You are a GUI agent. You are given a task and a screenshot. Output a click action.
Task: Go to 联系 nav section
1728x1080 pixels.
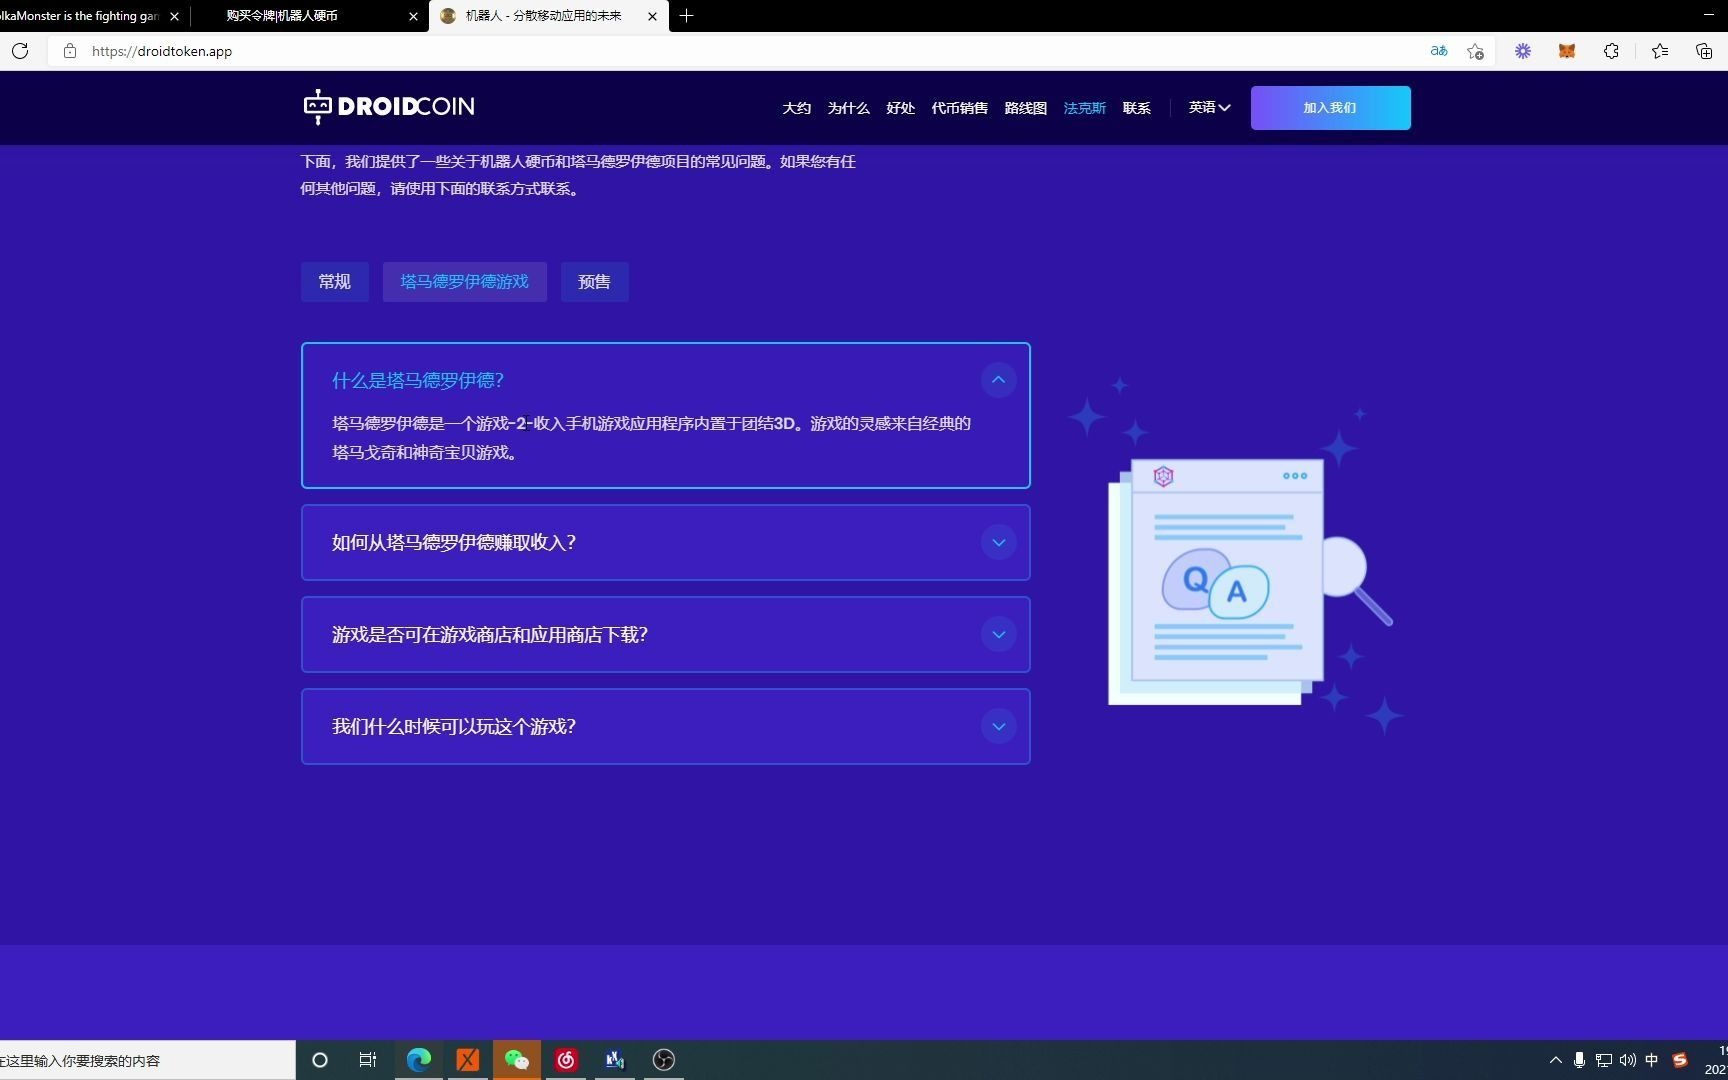[1137, 108]
